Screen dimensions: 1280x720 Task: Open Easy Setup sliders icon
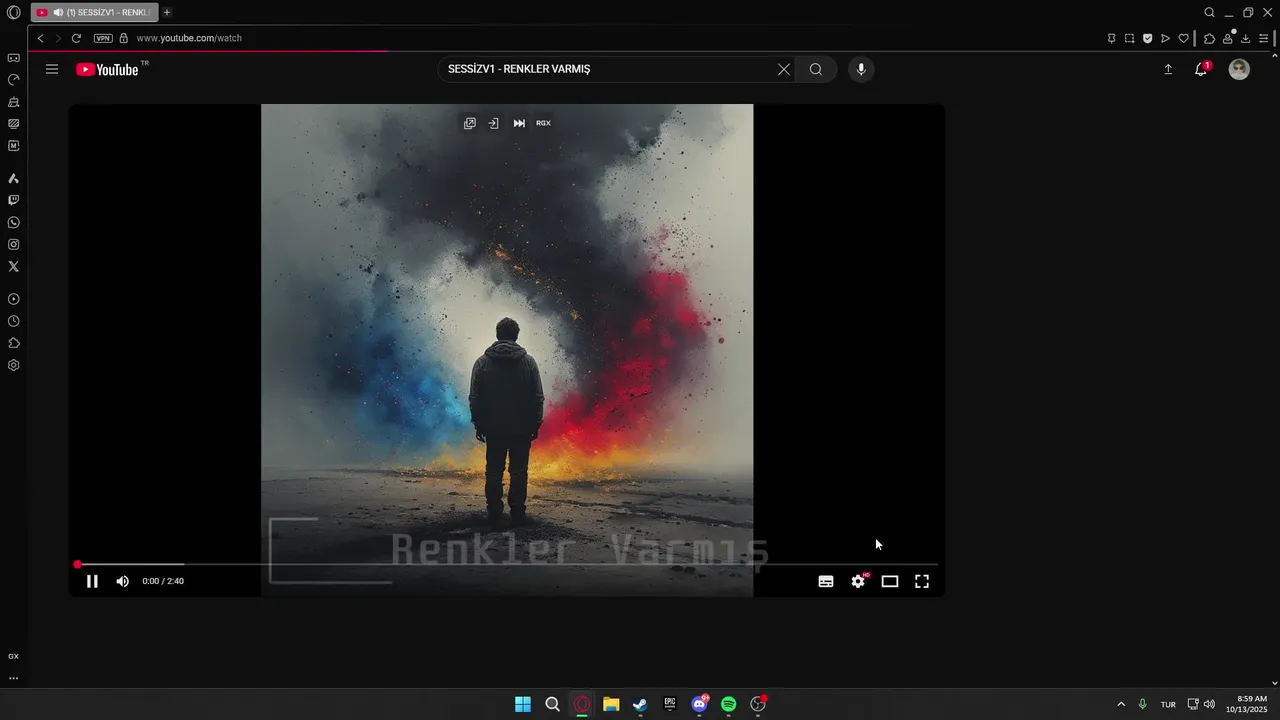(x=1263, y=38)
